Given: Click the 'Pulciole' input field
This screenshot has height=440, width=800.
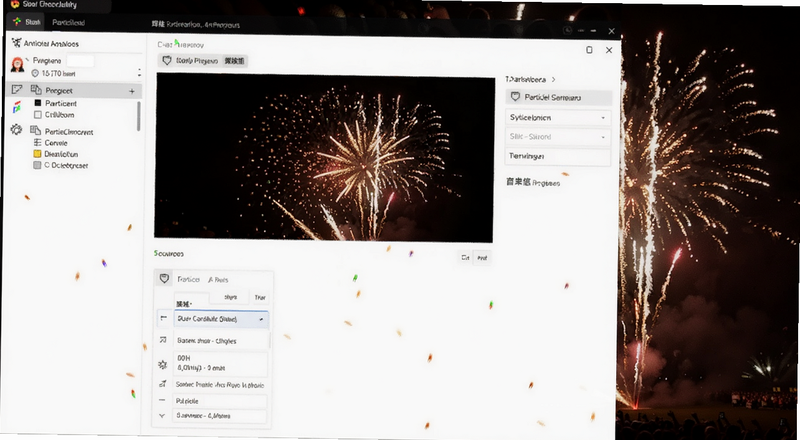Looking at the screenshot, I should click(x=221, y=401).
